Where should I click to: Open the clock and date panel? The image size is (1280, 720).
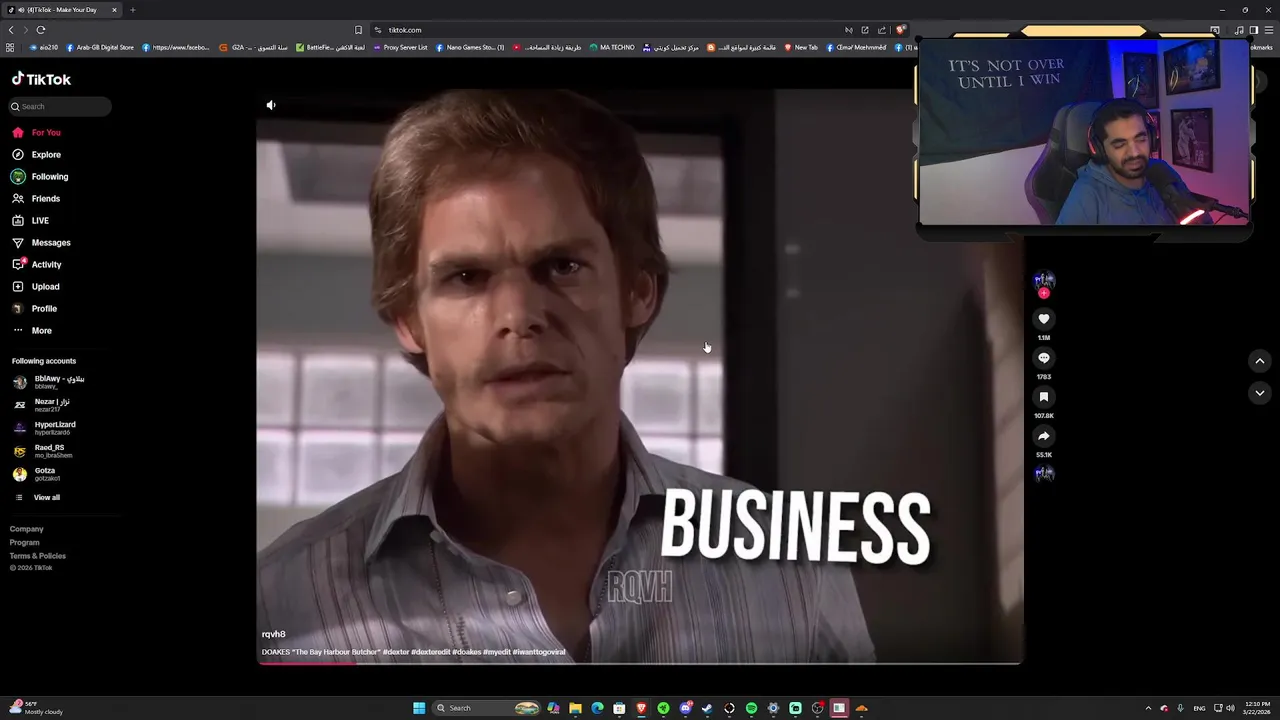1256,708
